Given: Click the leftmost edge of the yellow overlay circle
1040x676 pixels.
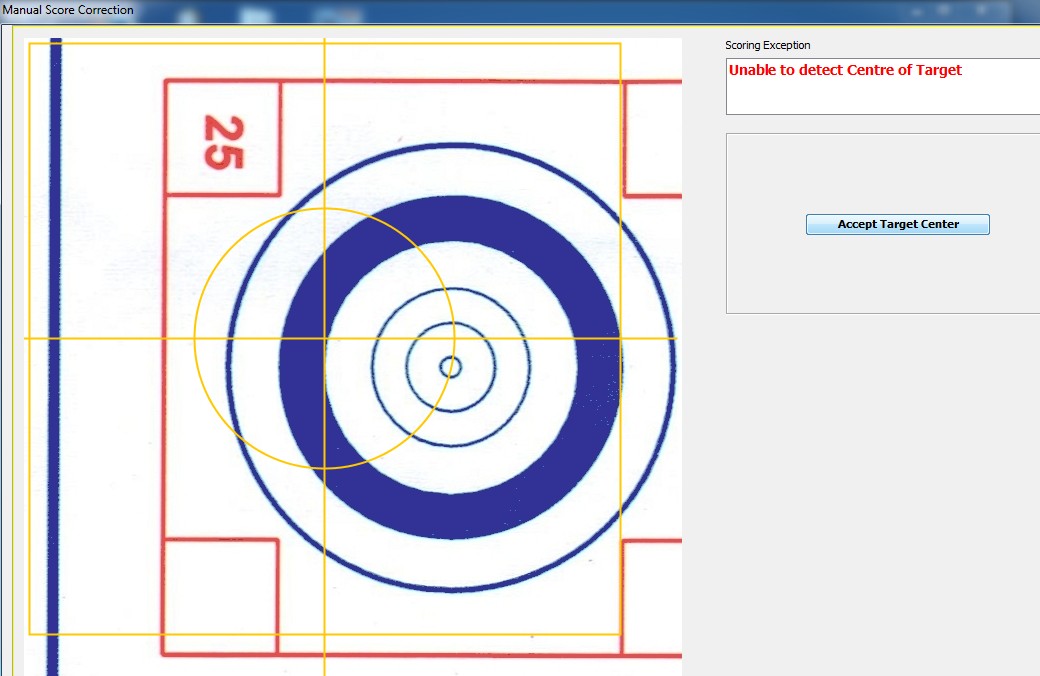Looking at the screenshot, I should point(194,338).
